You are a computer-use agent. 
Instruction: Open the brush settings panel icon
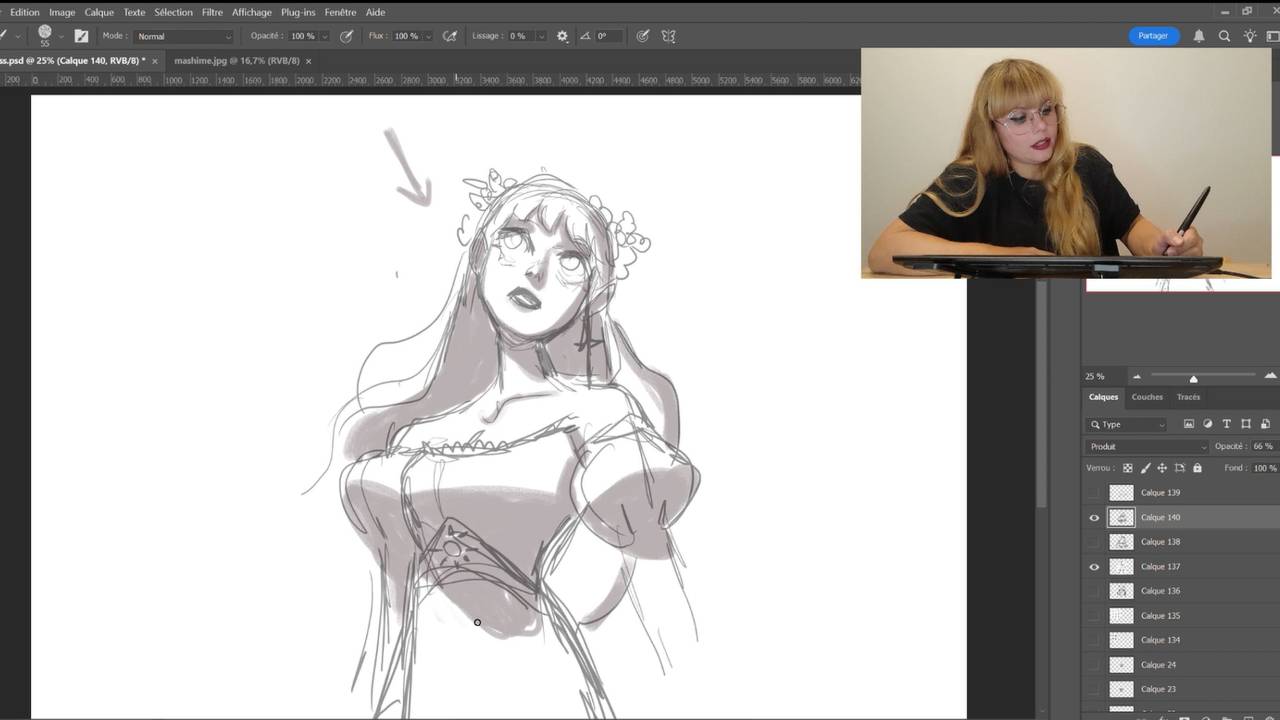point(81,36)
